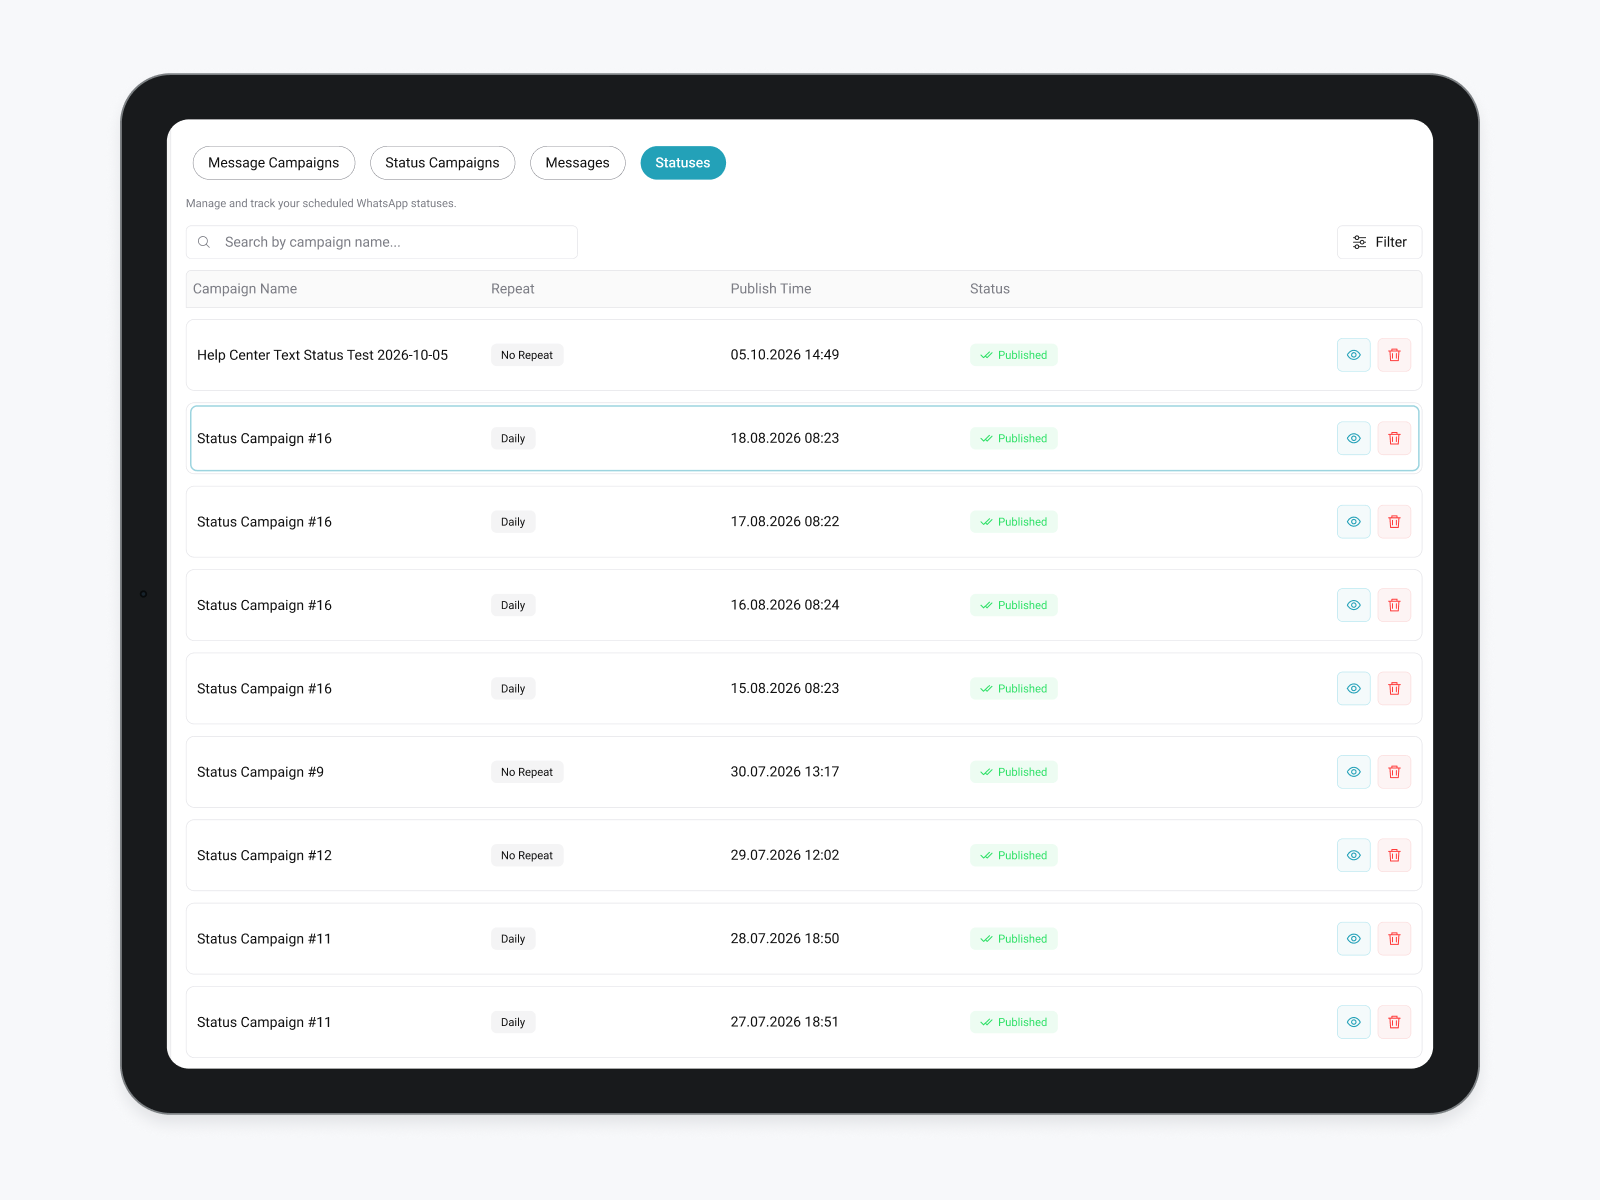Image resolution: width=1600 pixels, height=1200 pixels.
Task: View the 28.07.2026 18:50 status
Action: [x=1353, y=939]
